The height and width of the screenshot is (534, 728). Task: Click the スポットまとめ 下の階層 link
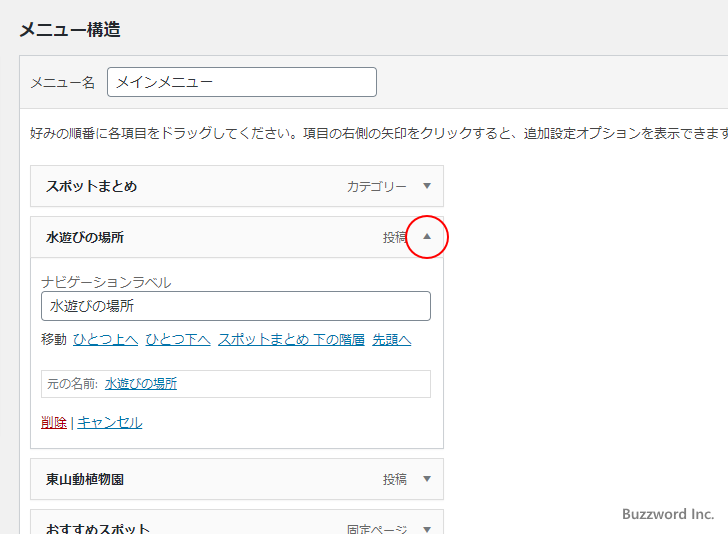pos(291,340)
